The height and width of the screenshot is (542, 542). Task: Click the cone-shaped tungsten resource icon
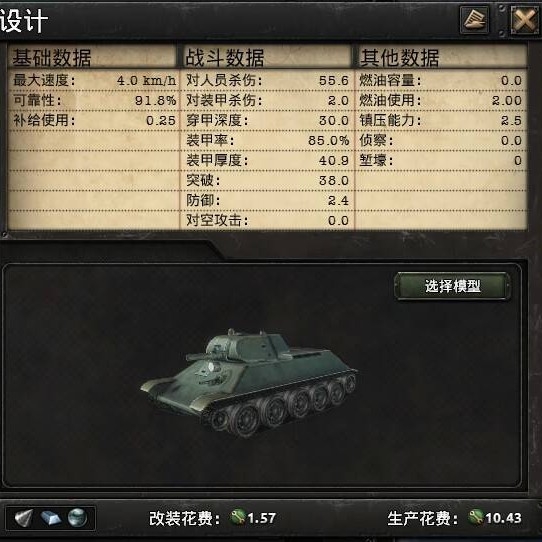pyautogui.click(x=24, y=517)
